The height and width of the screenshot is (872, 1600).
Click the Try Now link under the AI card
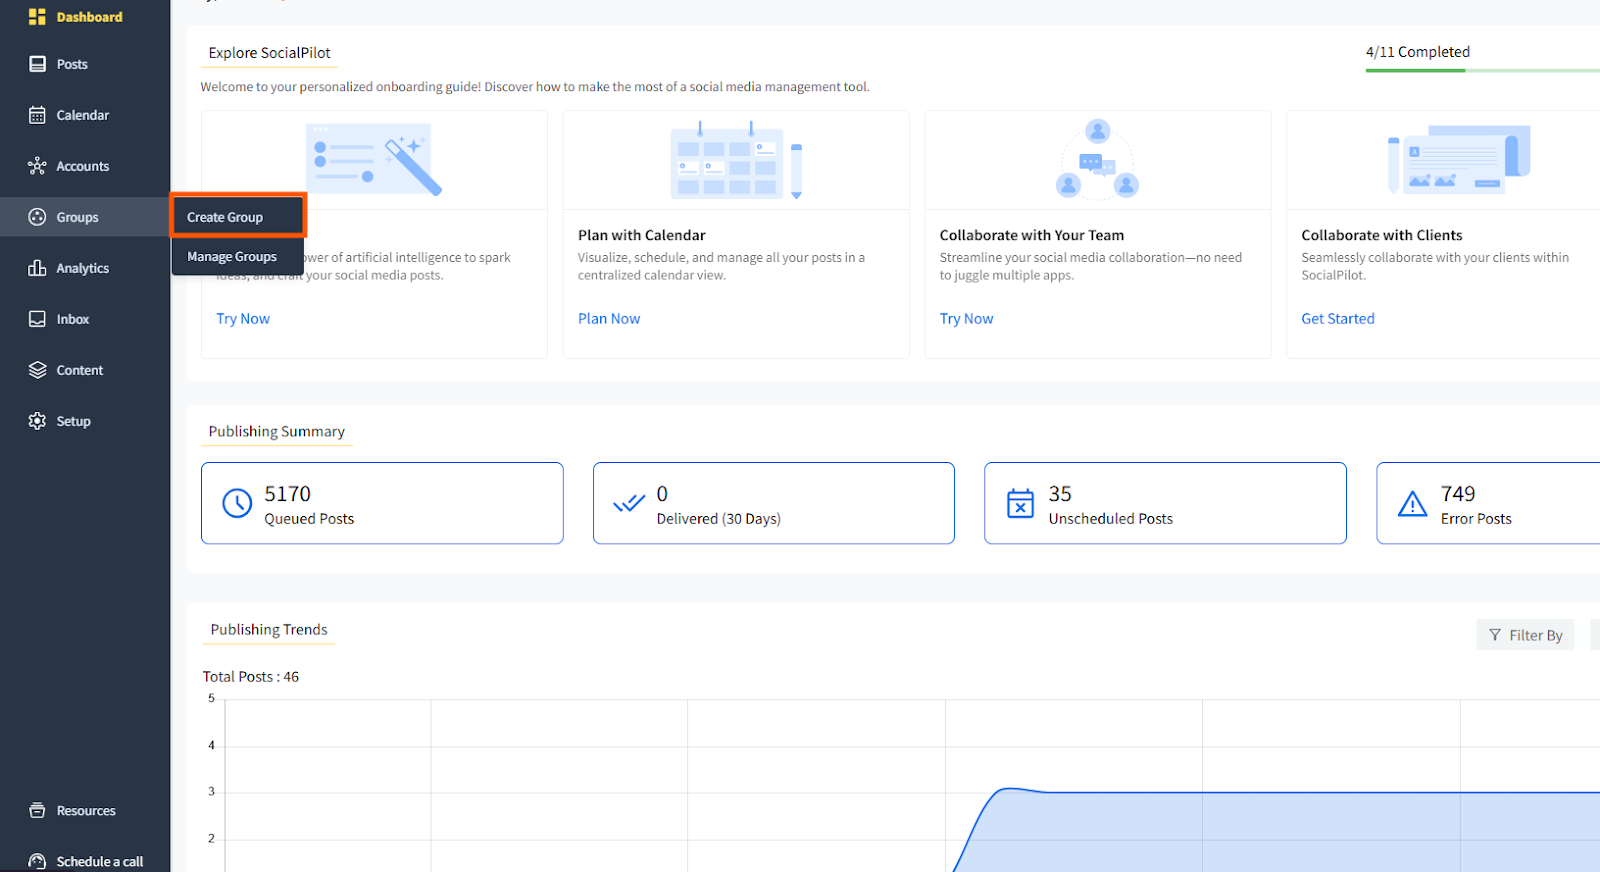click(243, 319)
